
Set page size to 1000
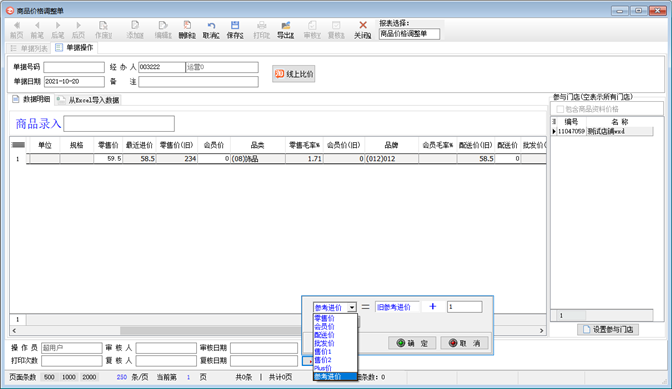(69, 377)
